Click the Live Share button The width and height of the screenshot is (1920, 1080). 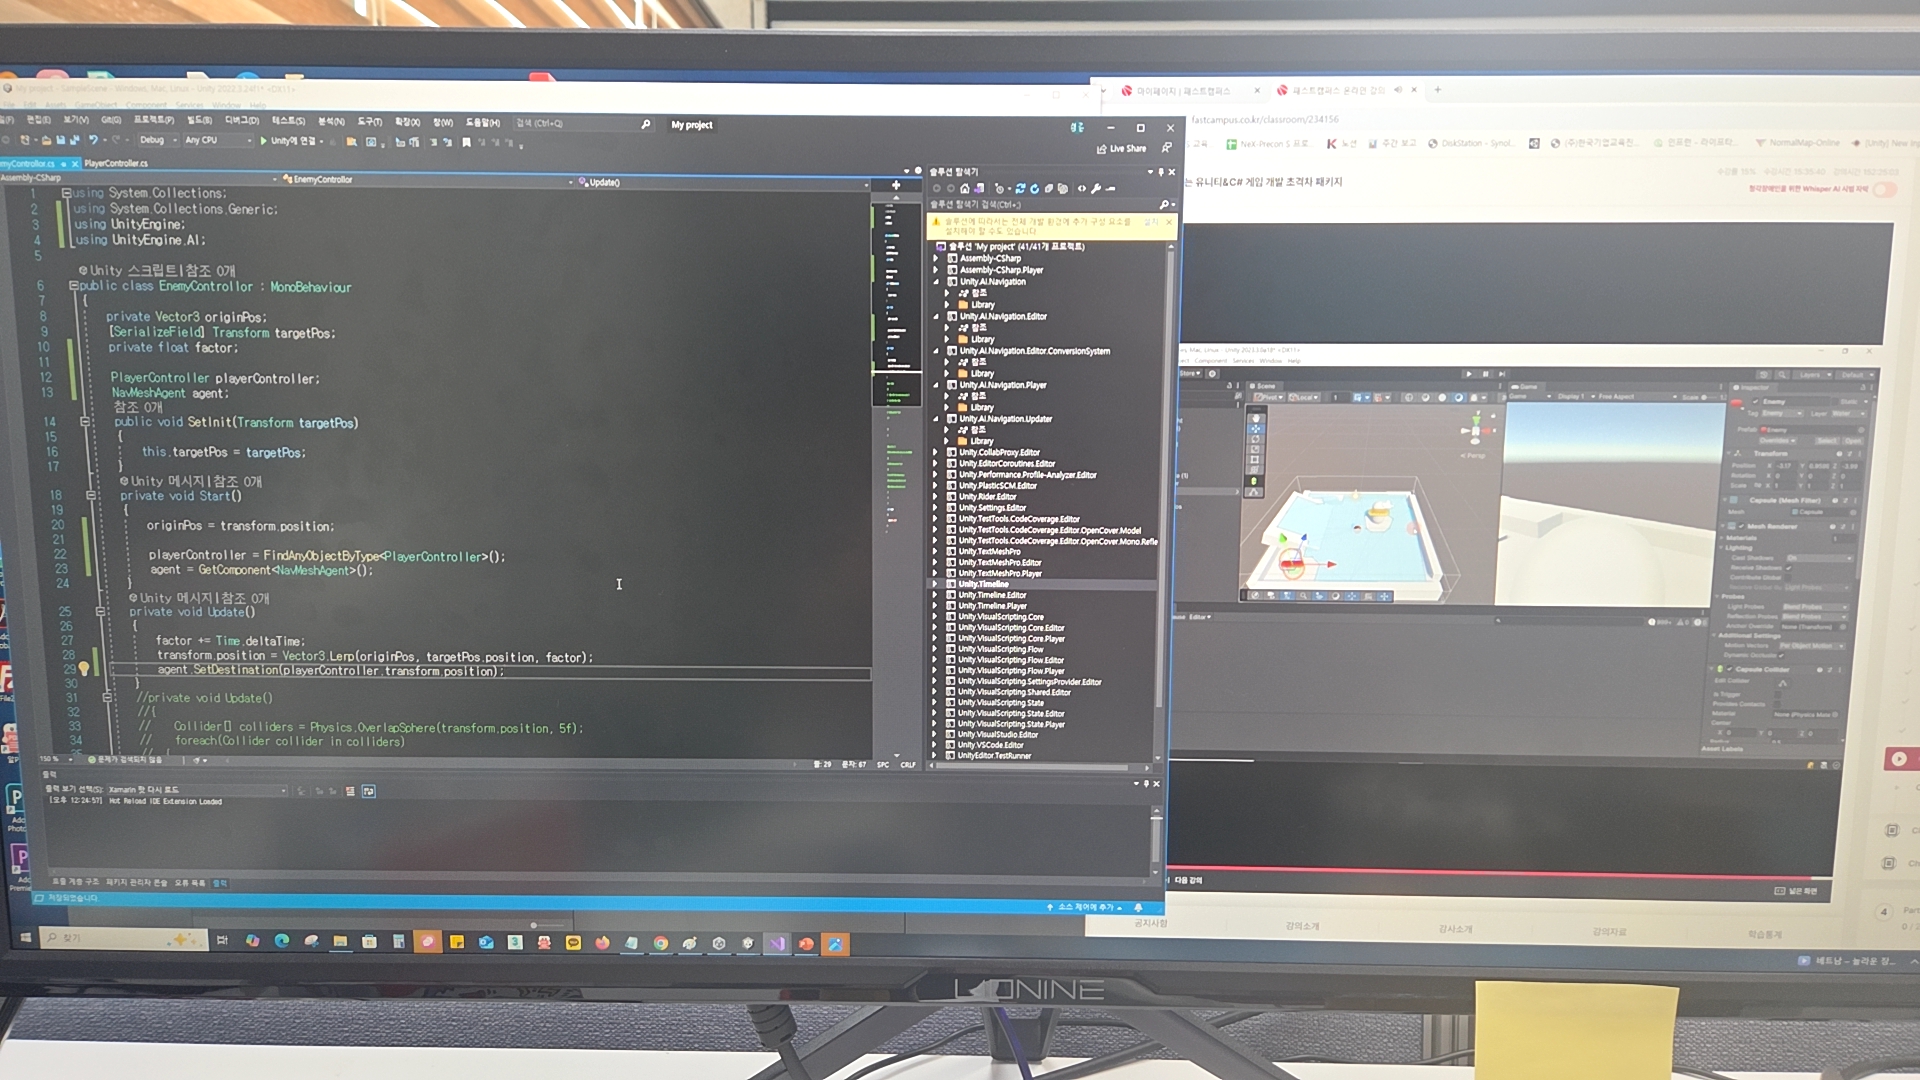(1122, 149)
